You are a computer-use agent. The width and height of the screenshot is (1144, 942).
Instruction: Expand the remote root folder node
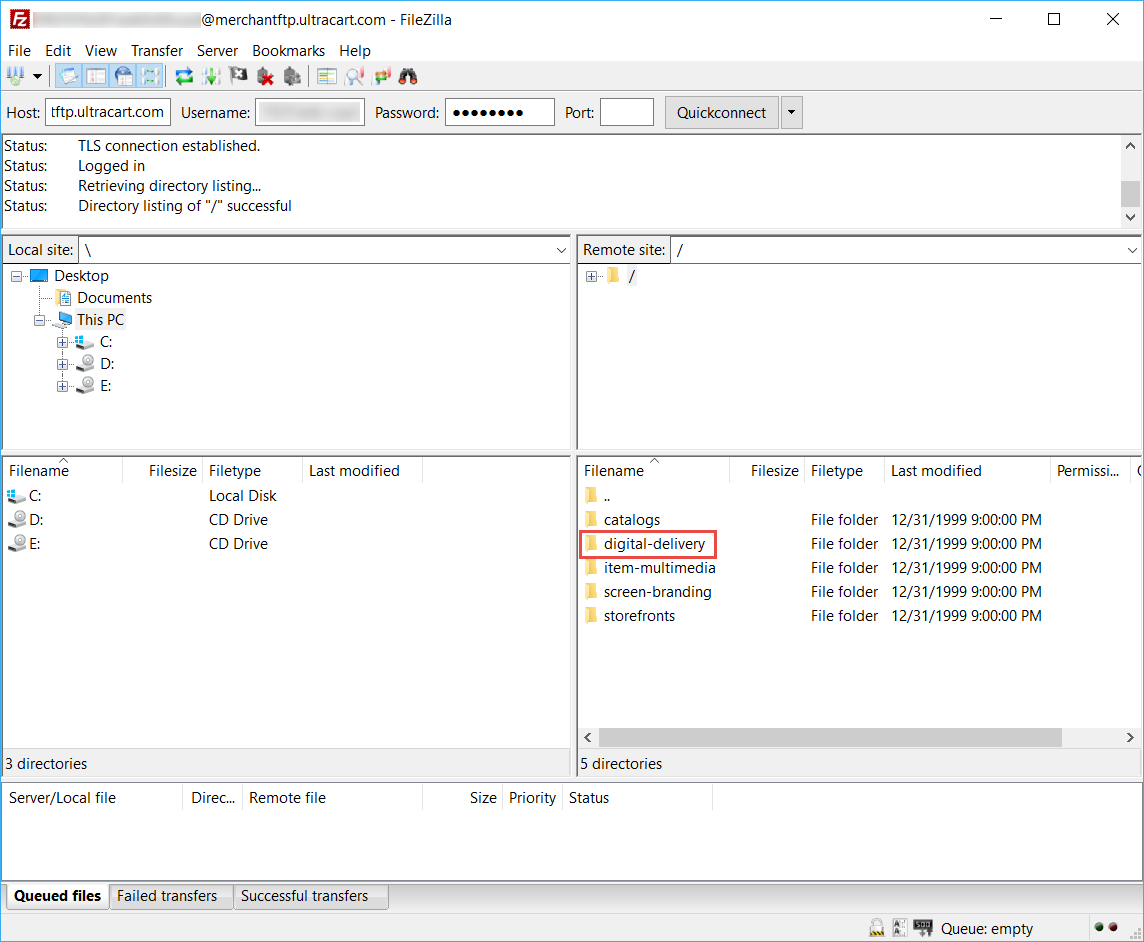coord(591,277)
